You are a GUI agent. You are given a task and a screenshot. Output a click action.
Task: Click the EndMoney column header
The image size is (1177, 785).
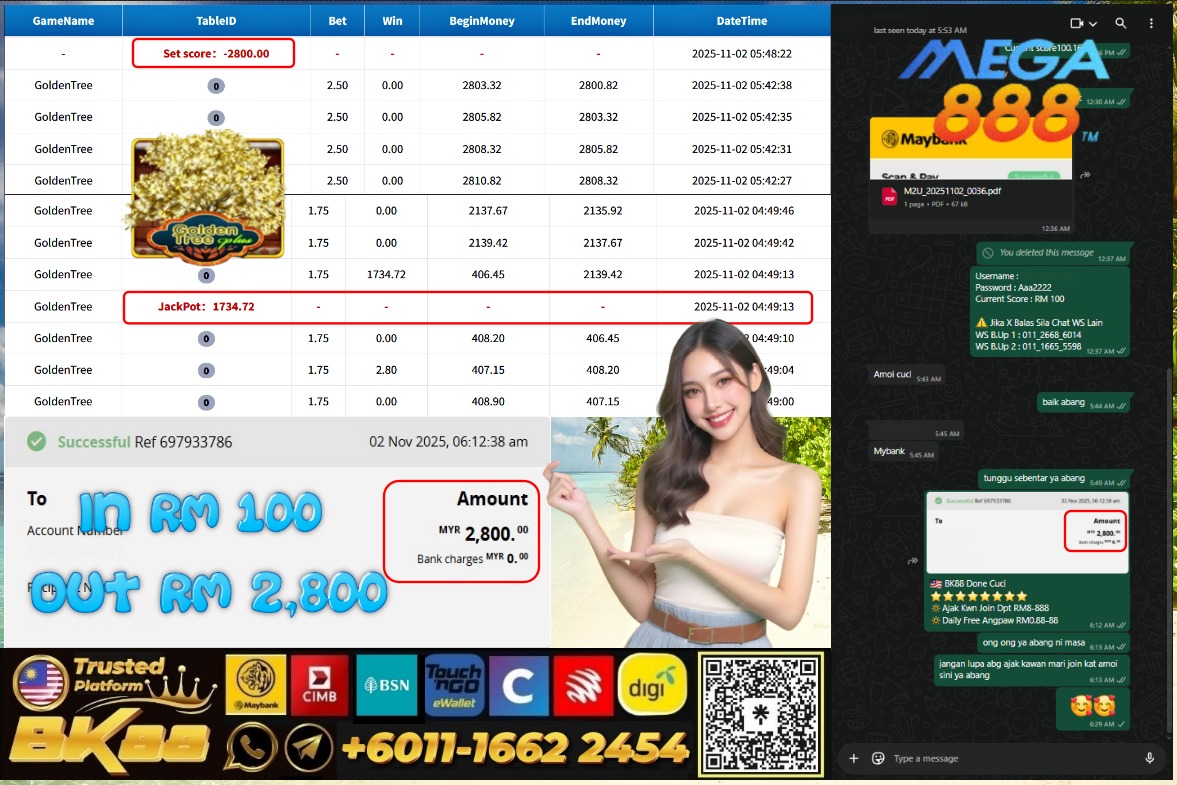click(598, 20)
